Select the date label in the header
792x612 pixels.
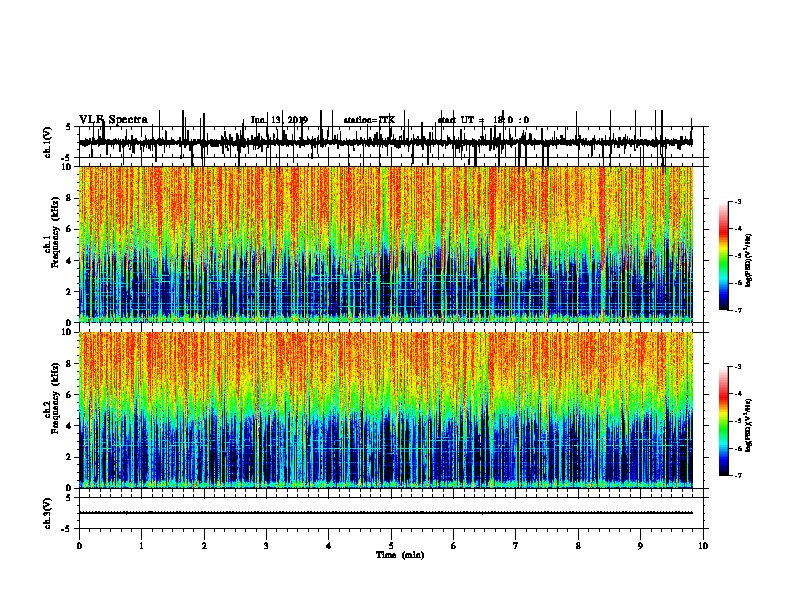pyautogui.click(x=279, y=120)
